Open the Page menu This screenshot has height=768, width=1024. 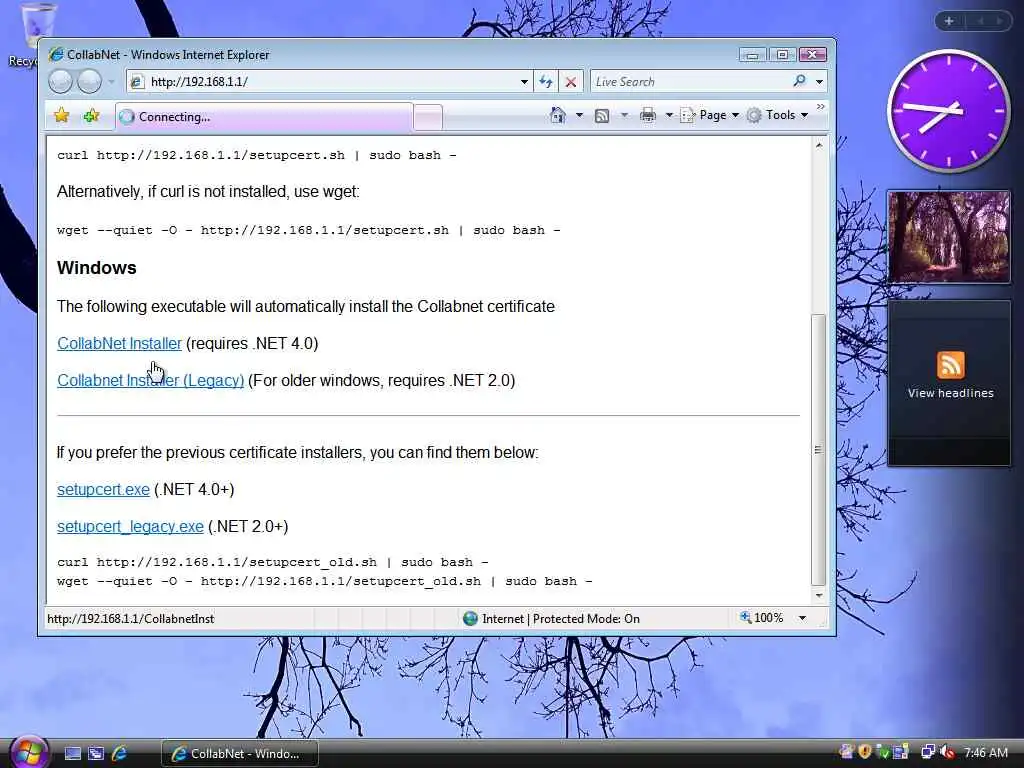pos(710,115)
